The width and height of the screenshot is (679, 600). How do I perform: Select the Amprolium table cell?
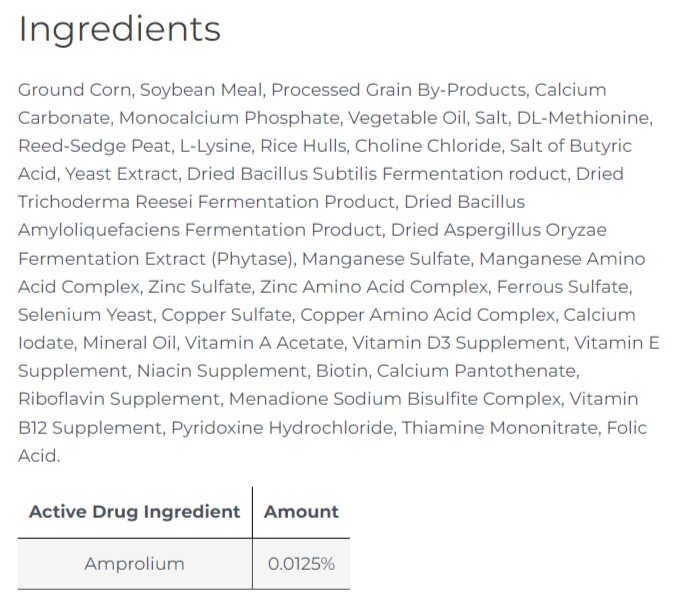[x=135, y=564]
